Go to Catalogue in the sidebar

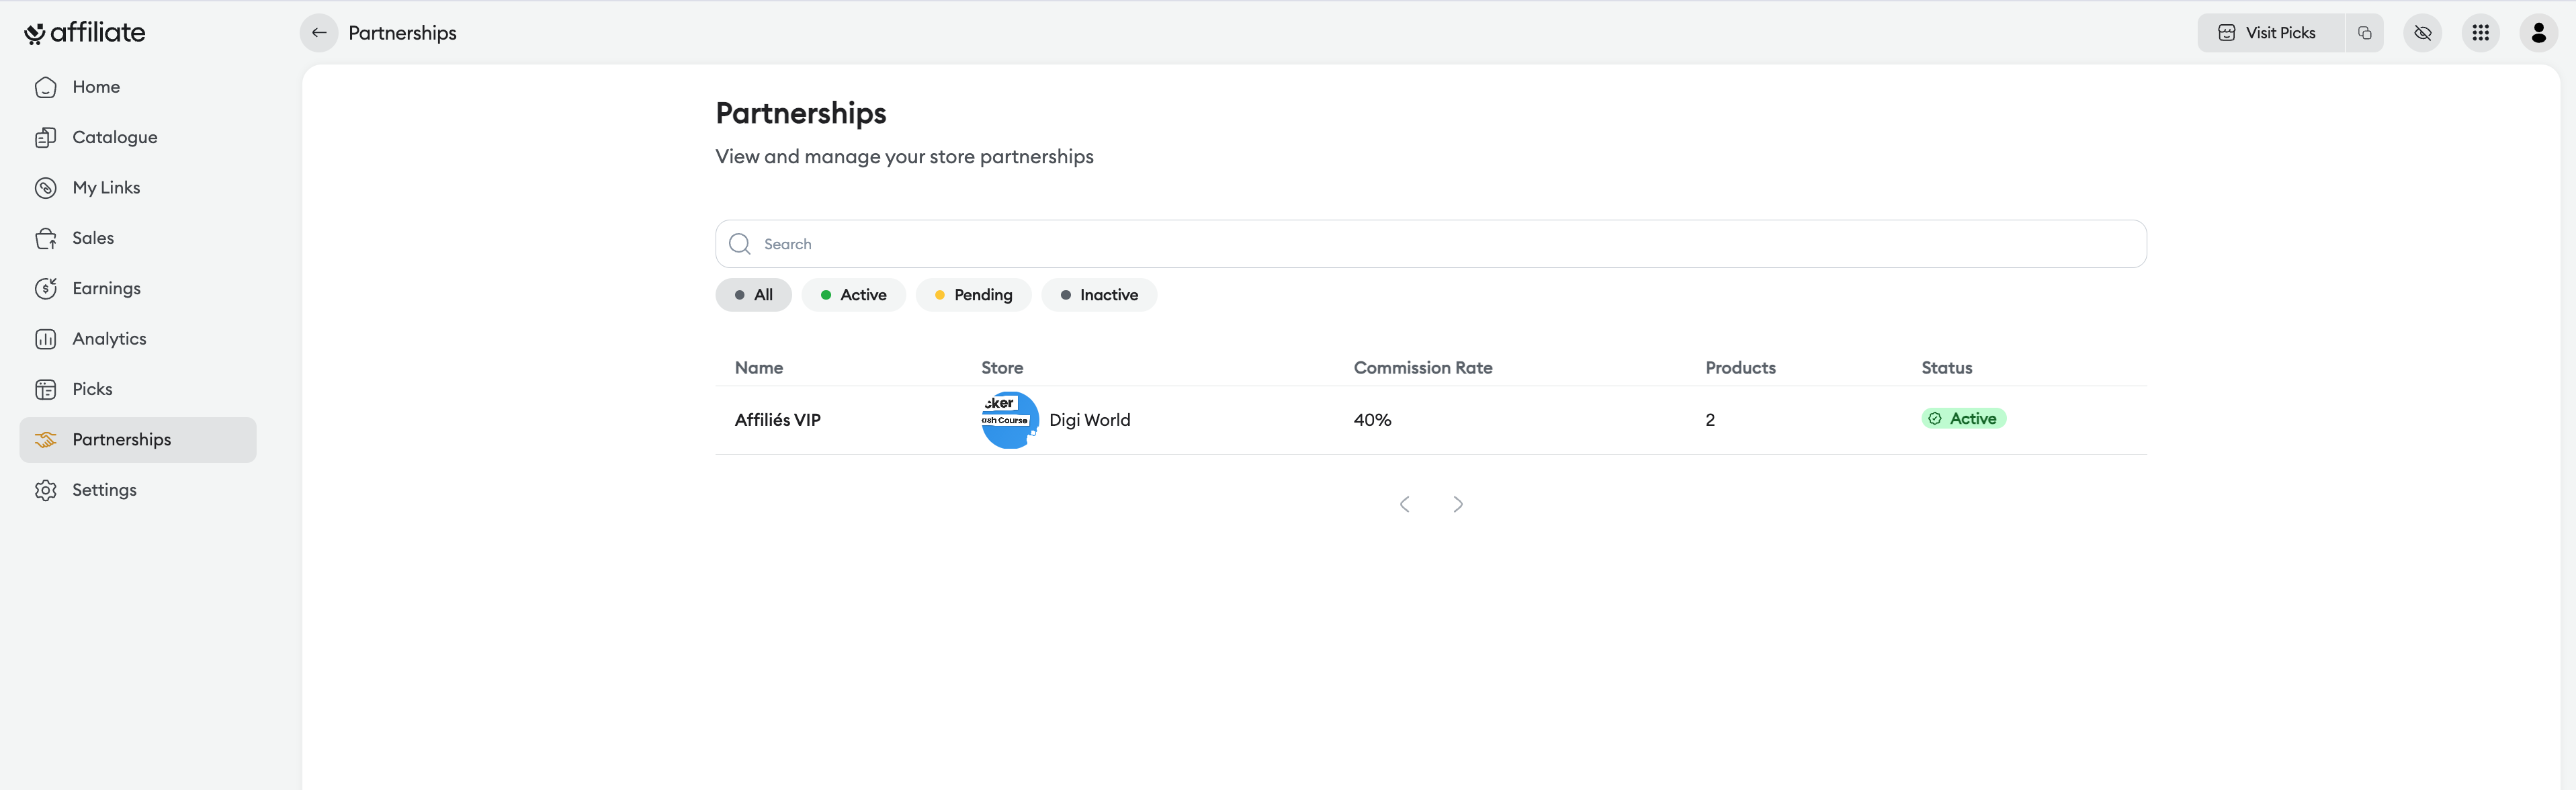coord(114,137)
